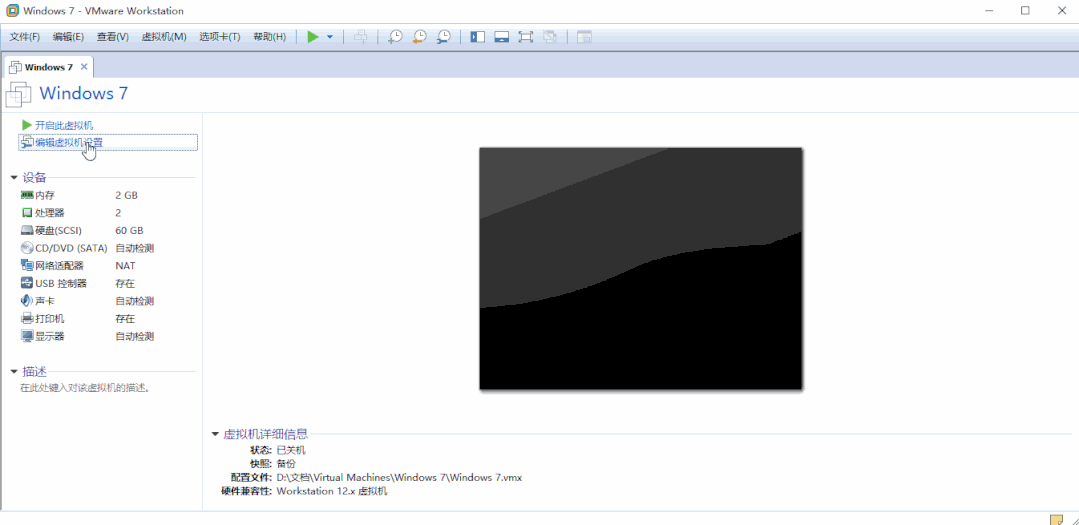Enter full screen mode icon

526,37
